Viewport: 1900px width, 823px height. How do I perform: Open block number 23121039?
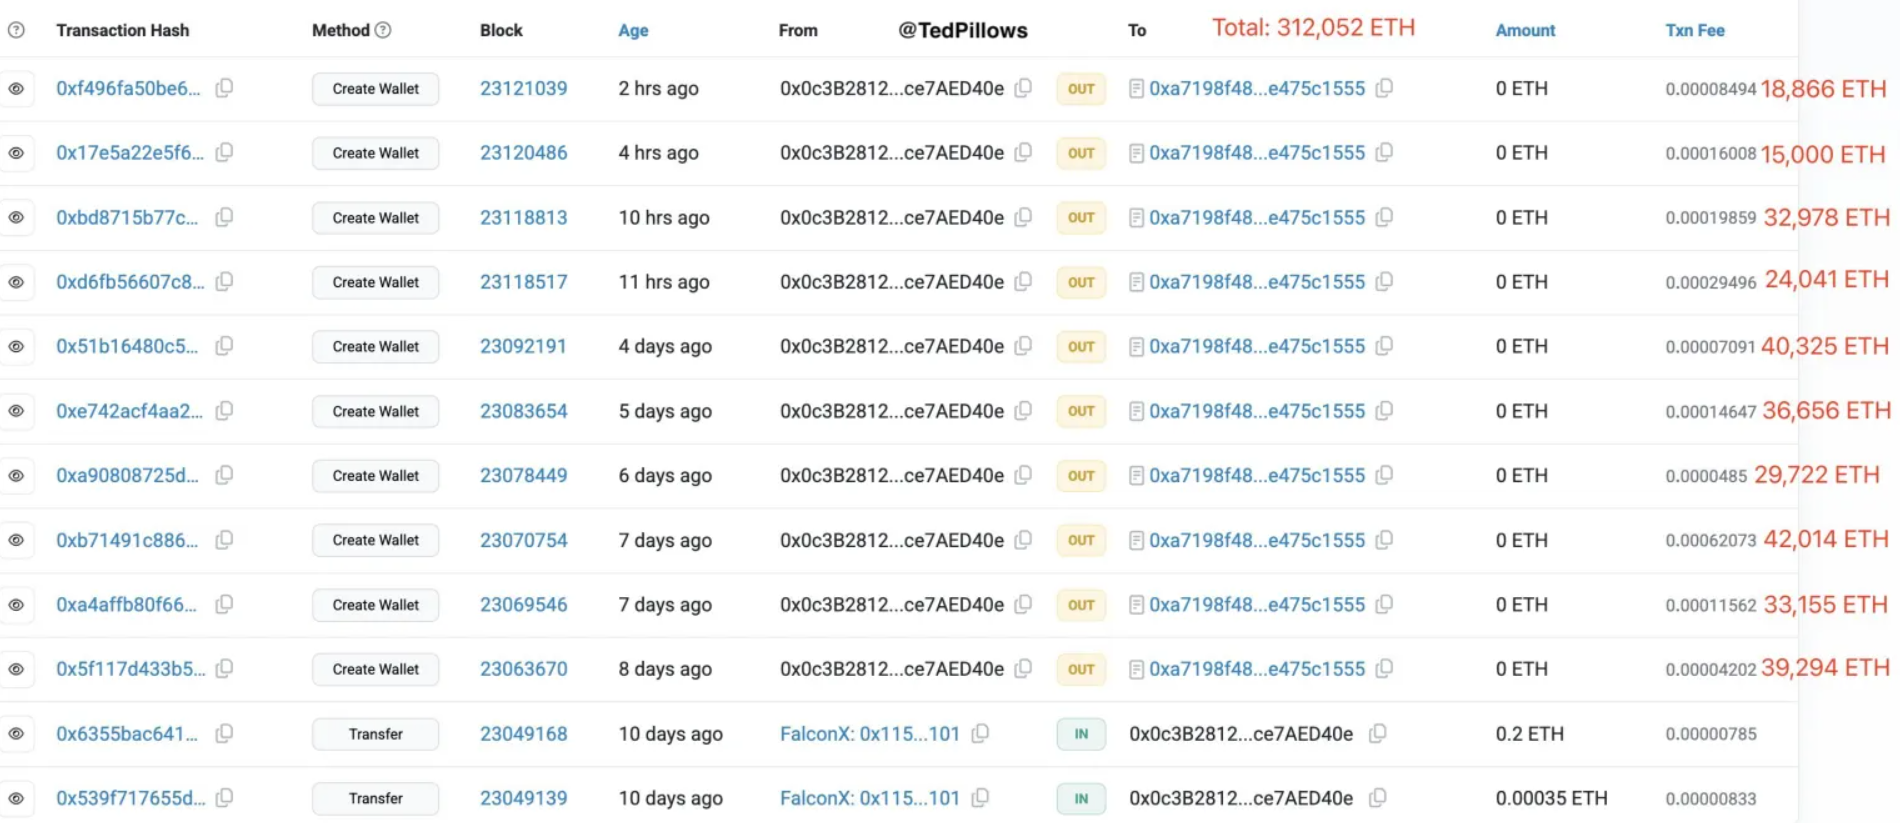point(523,88)
